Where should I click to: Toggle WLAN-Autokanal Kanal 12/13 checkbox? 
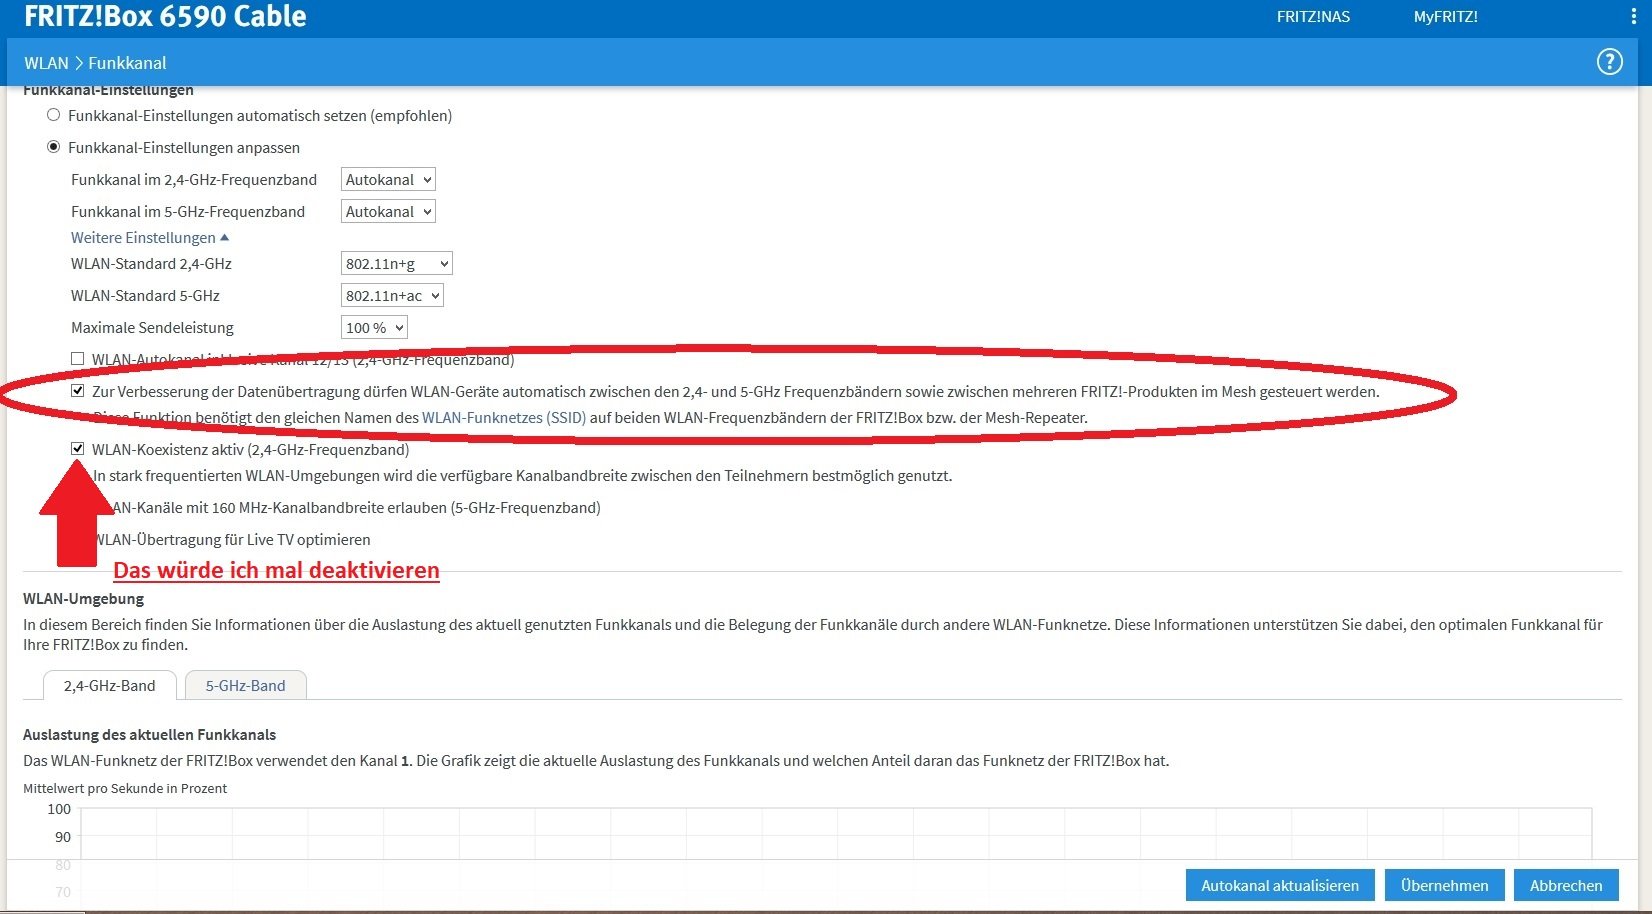coord(77,358)
